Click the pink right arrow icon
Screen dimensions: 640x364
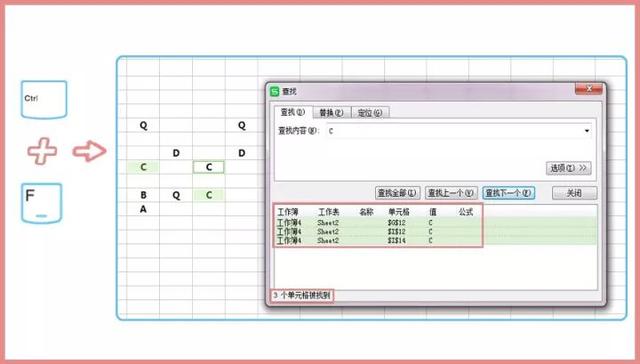click(89, 151)
